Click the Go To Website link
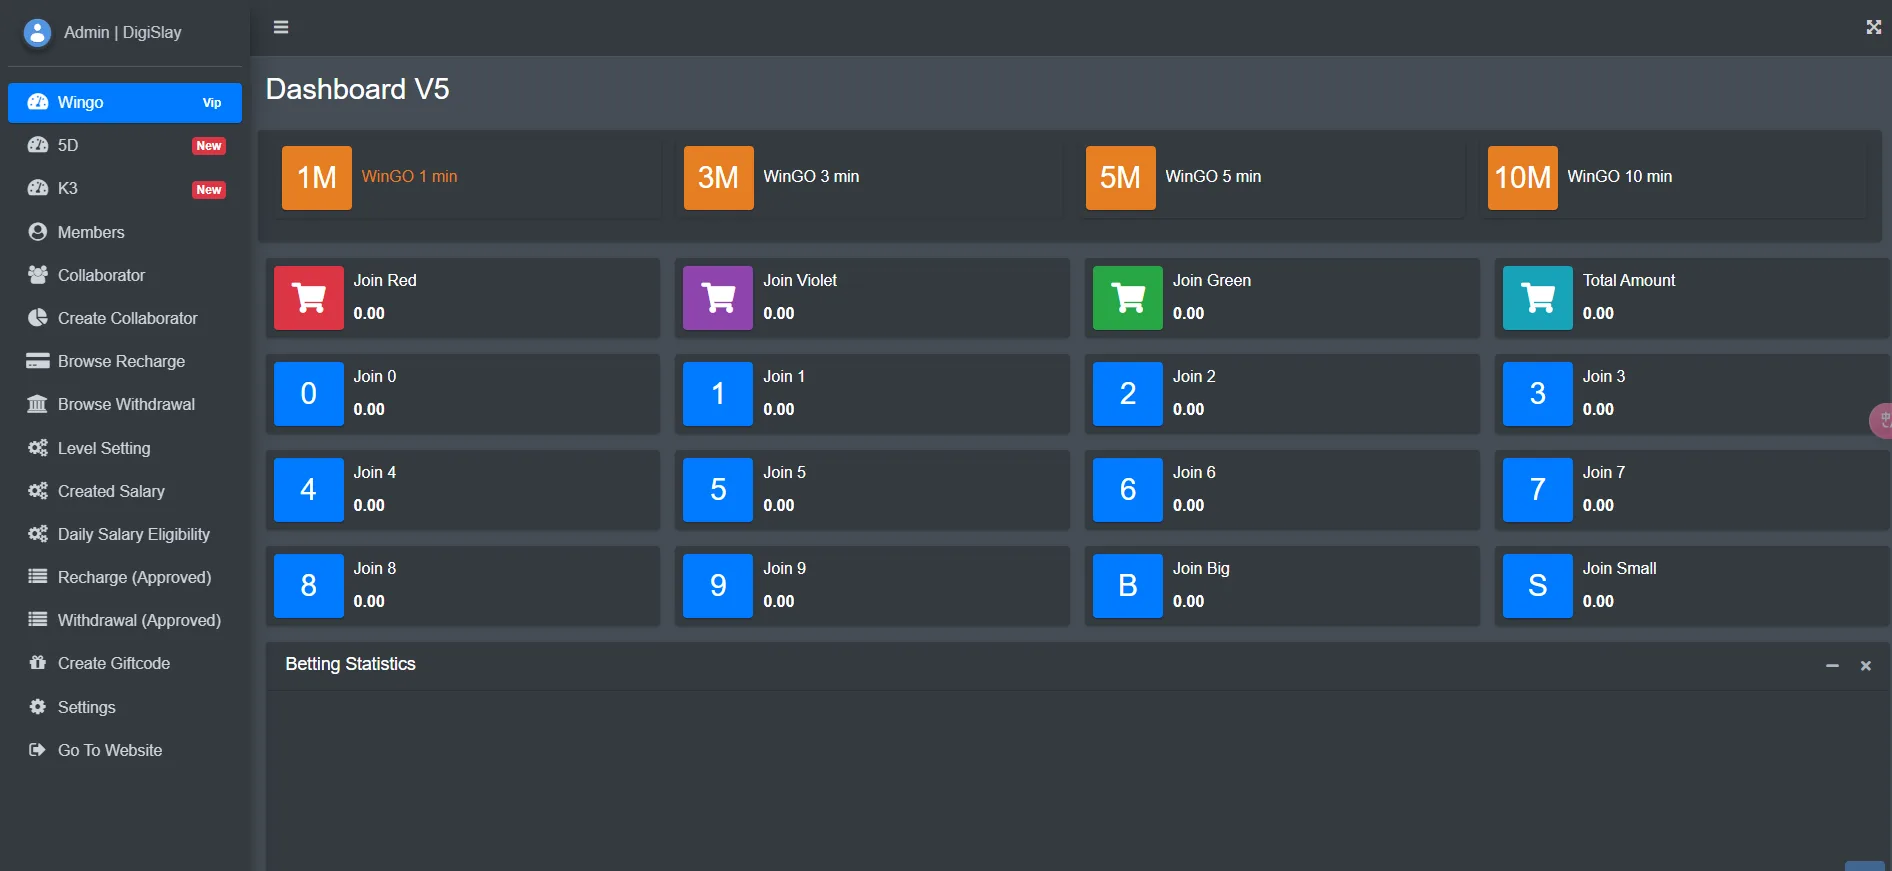The height and width of the screenshot is (871, 1892). click(x=110, y=750)
